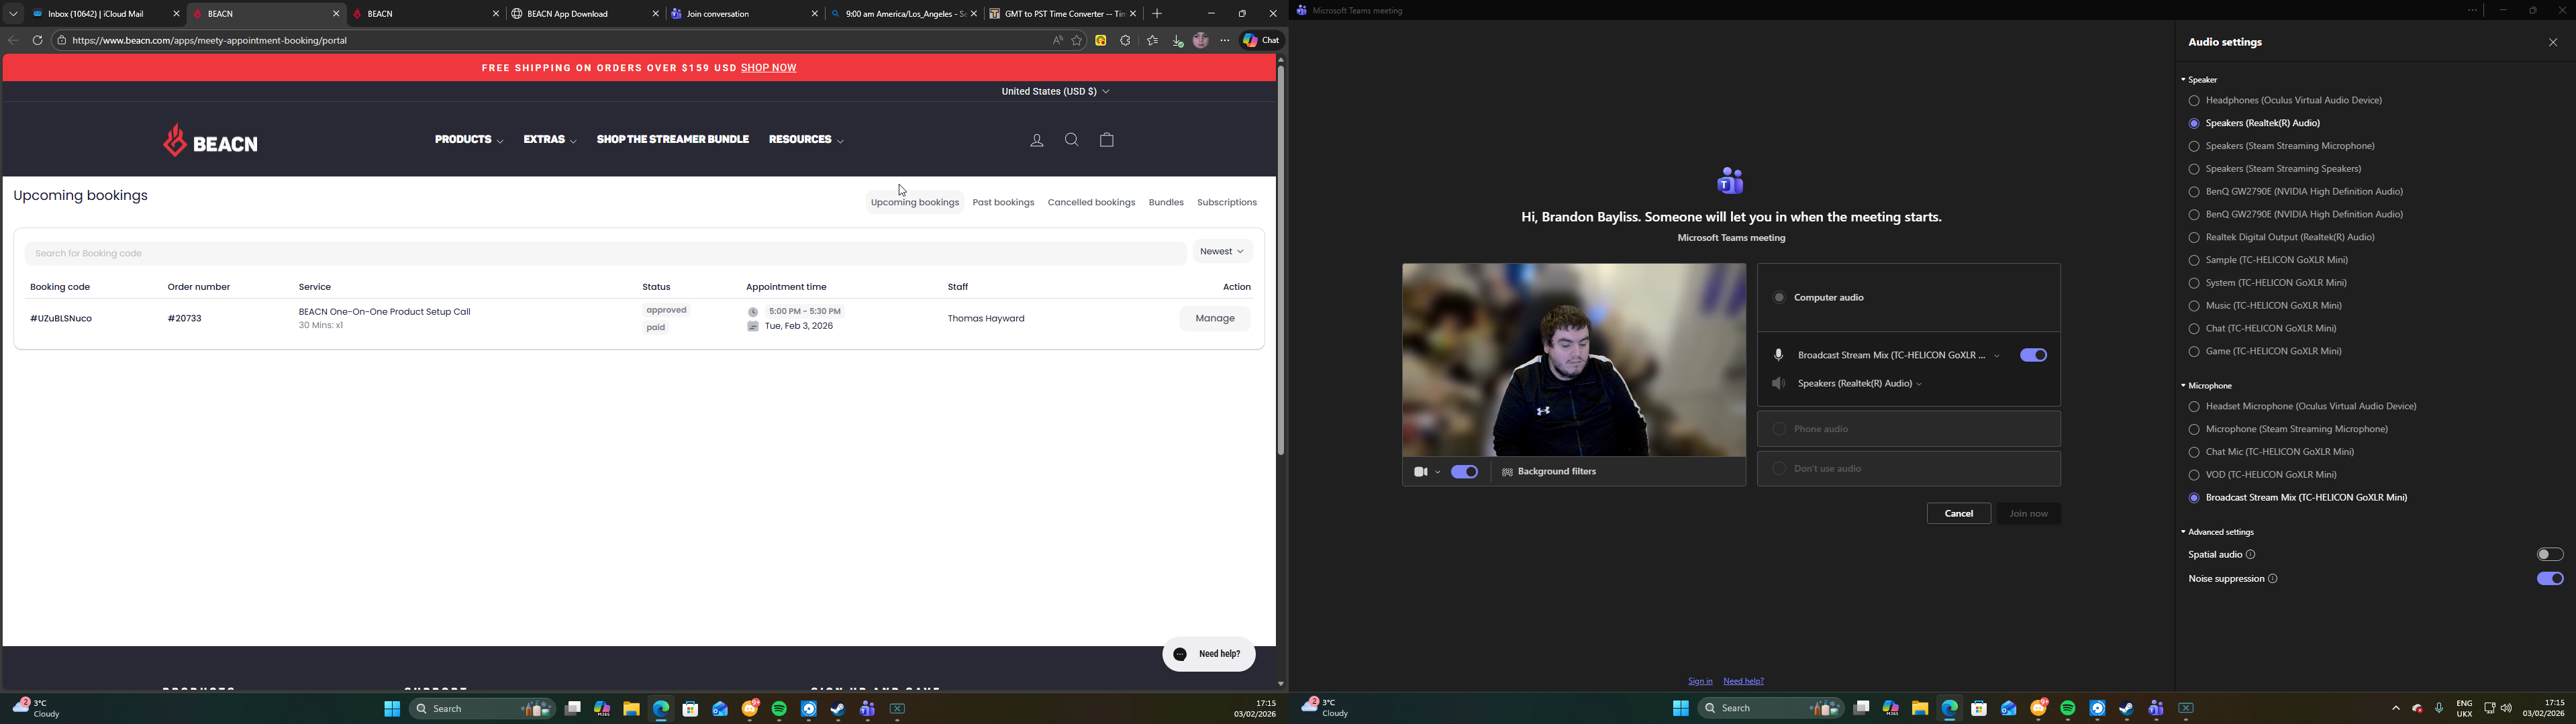Open the Need help chat widget
This screenshot has height=724, width=2576.
coord(1208,654)
